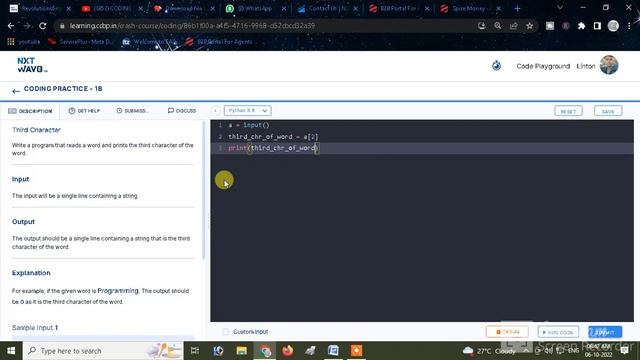Click the Explanation heading
Viewport: 640px width, 360px height.
(x=31, y=273)
